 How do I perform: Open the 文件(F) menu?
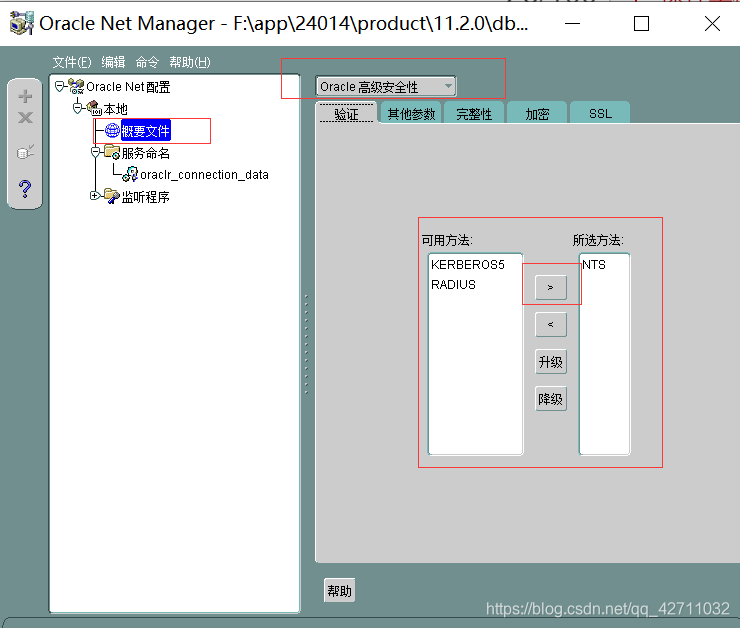coord(72,62)
